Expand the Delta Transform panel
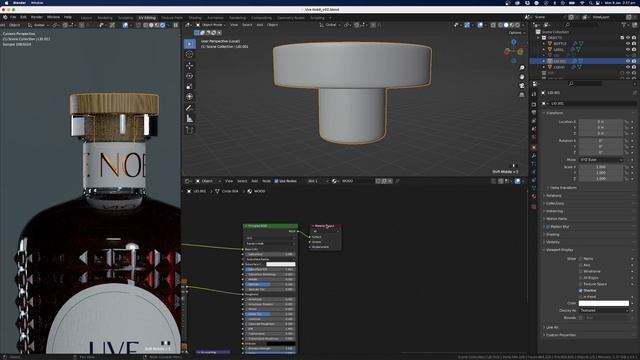This screenshot has width=640, height=360. click(563, 188)
